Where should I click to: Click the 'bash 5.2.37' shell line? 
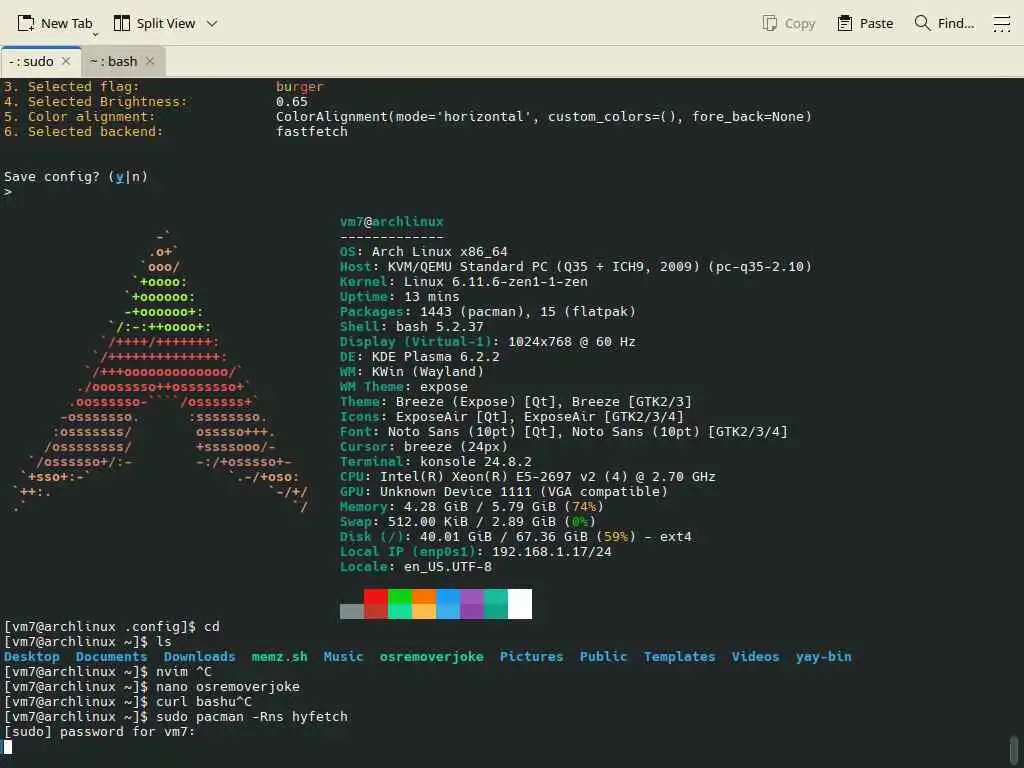(x=440, y=327)
